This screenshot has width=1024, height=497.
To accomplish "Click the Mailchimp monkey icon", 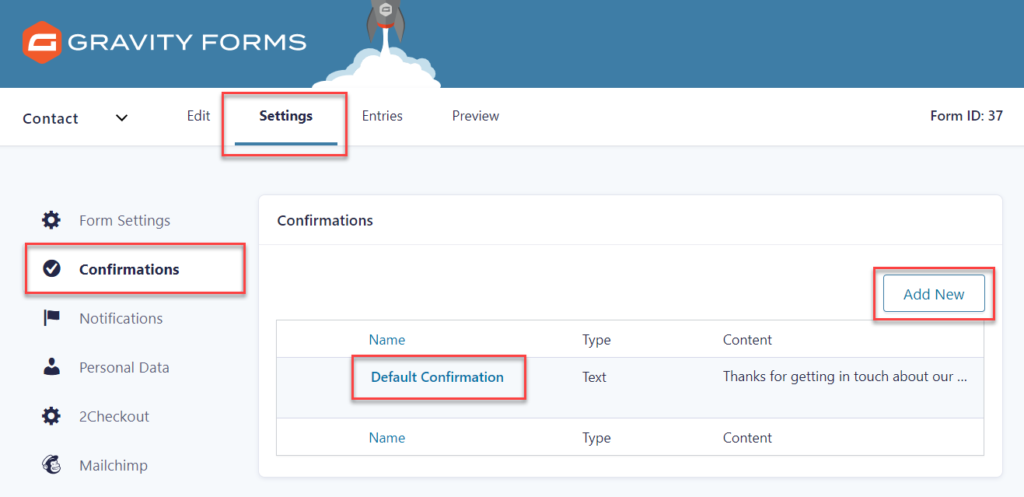I will point(51,465).
